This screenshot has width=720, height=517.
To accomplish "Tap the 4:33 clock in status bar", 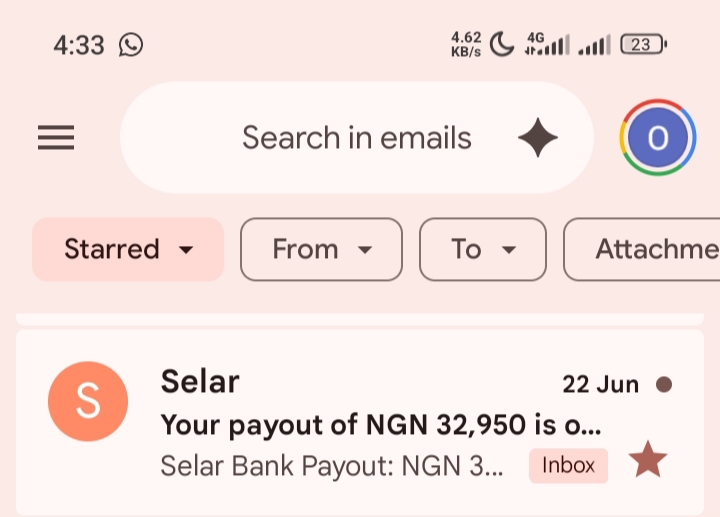I will [79, 45].
